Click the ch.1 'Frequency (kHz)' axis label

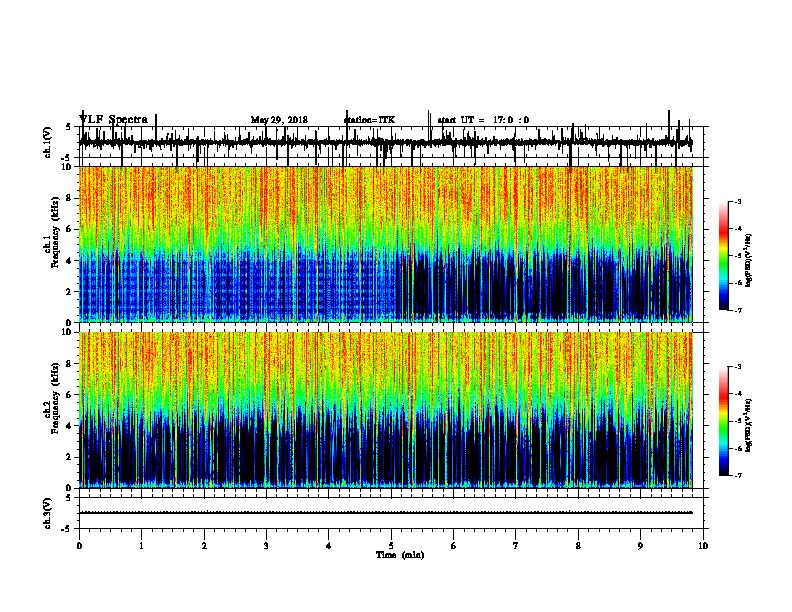pyautogui.click(x=55, y=233)
